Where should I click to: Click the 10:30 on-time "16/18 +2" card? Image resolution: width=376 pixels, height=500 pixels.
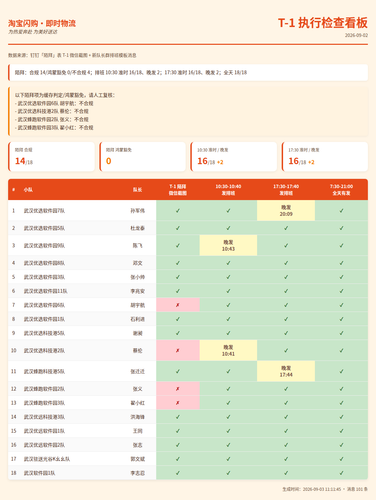(234, 157)
